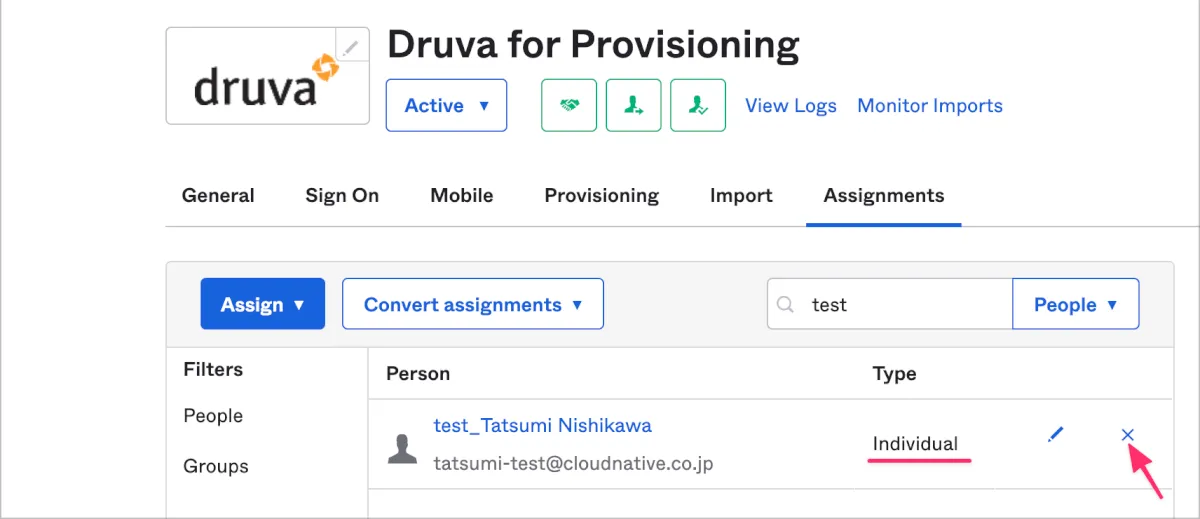Expand the Assign dropdown button

(x=262, y=304)
